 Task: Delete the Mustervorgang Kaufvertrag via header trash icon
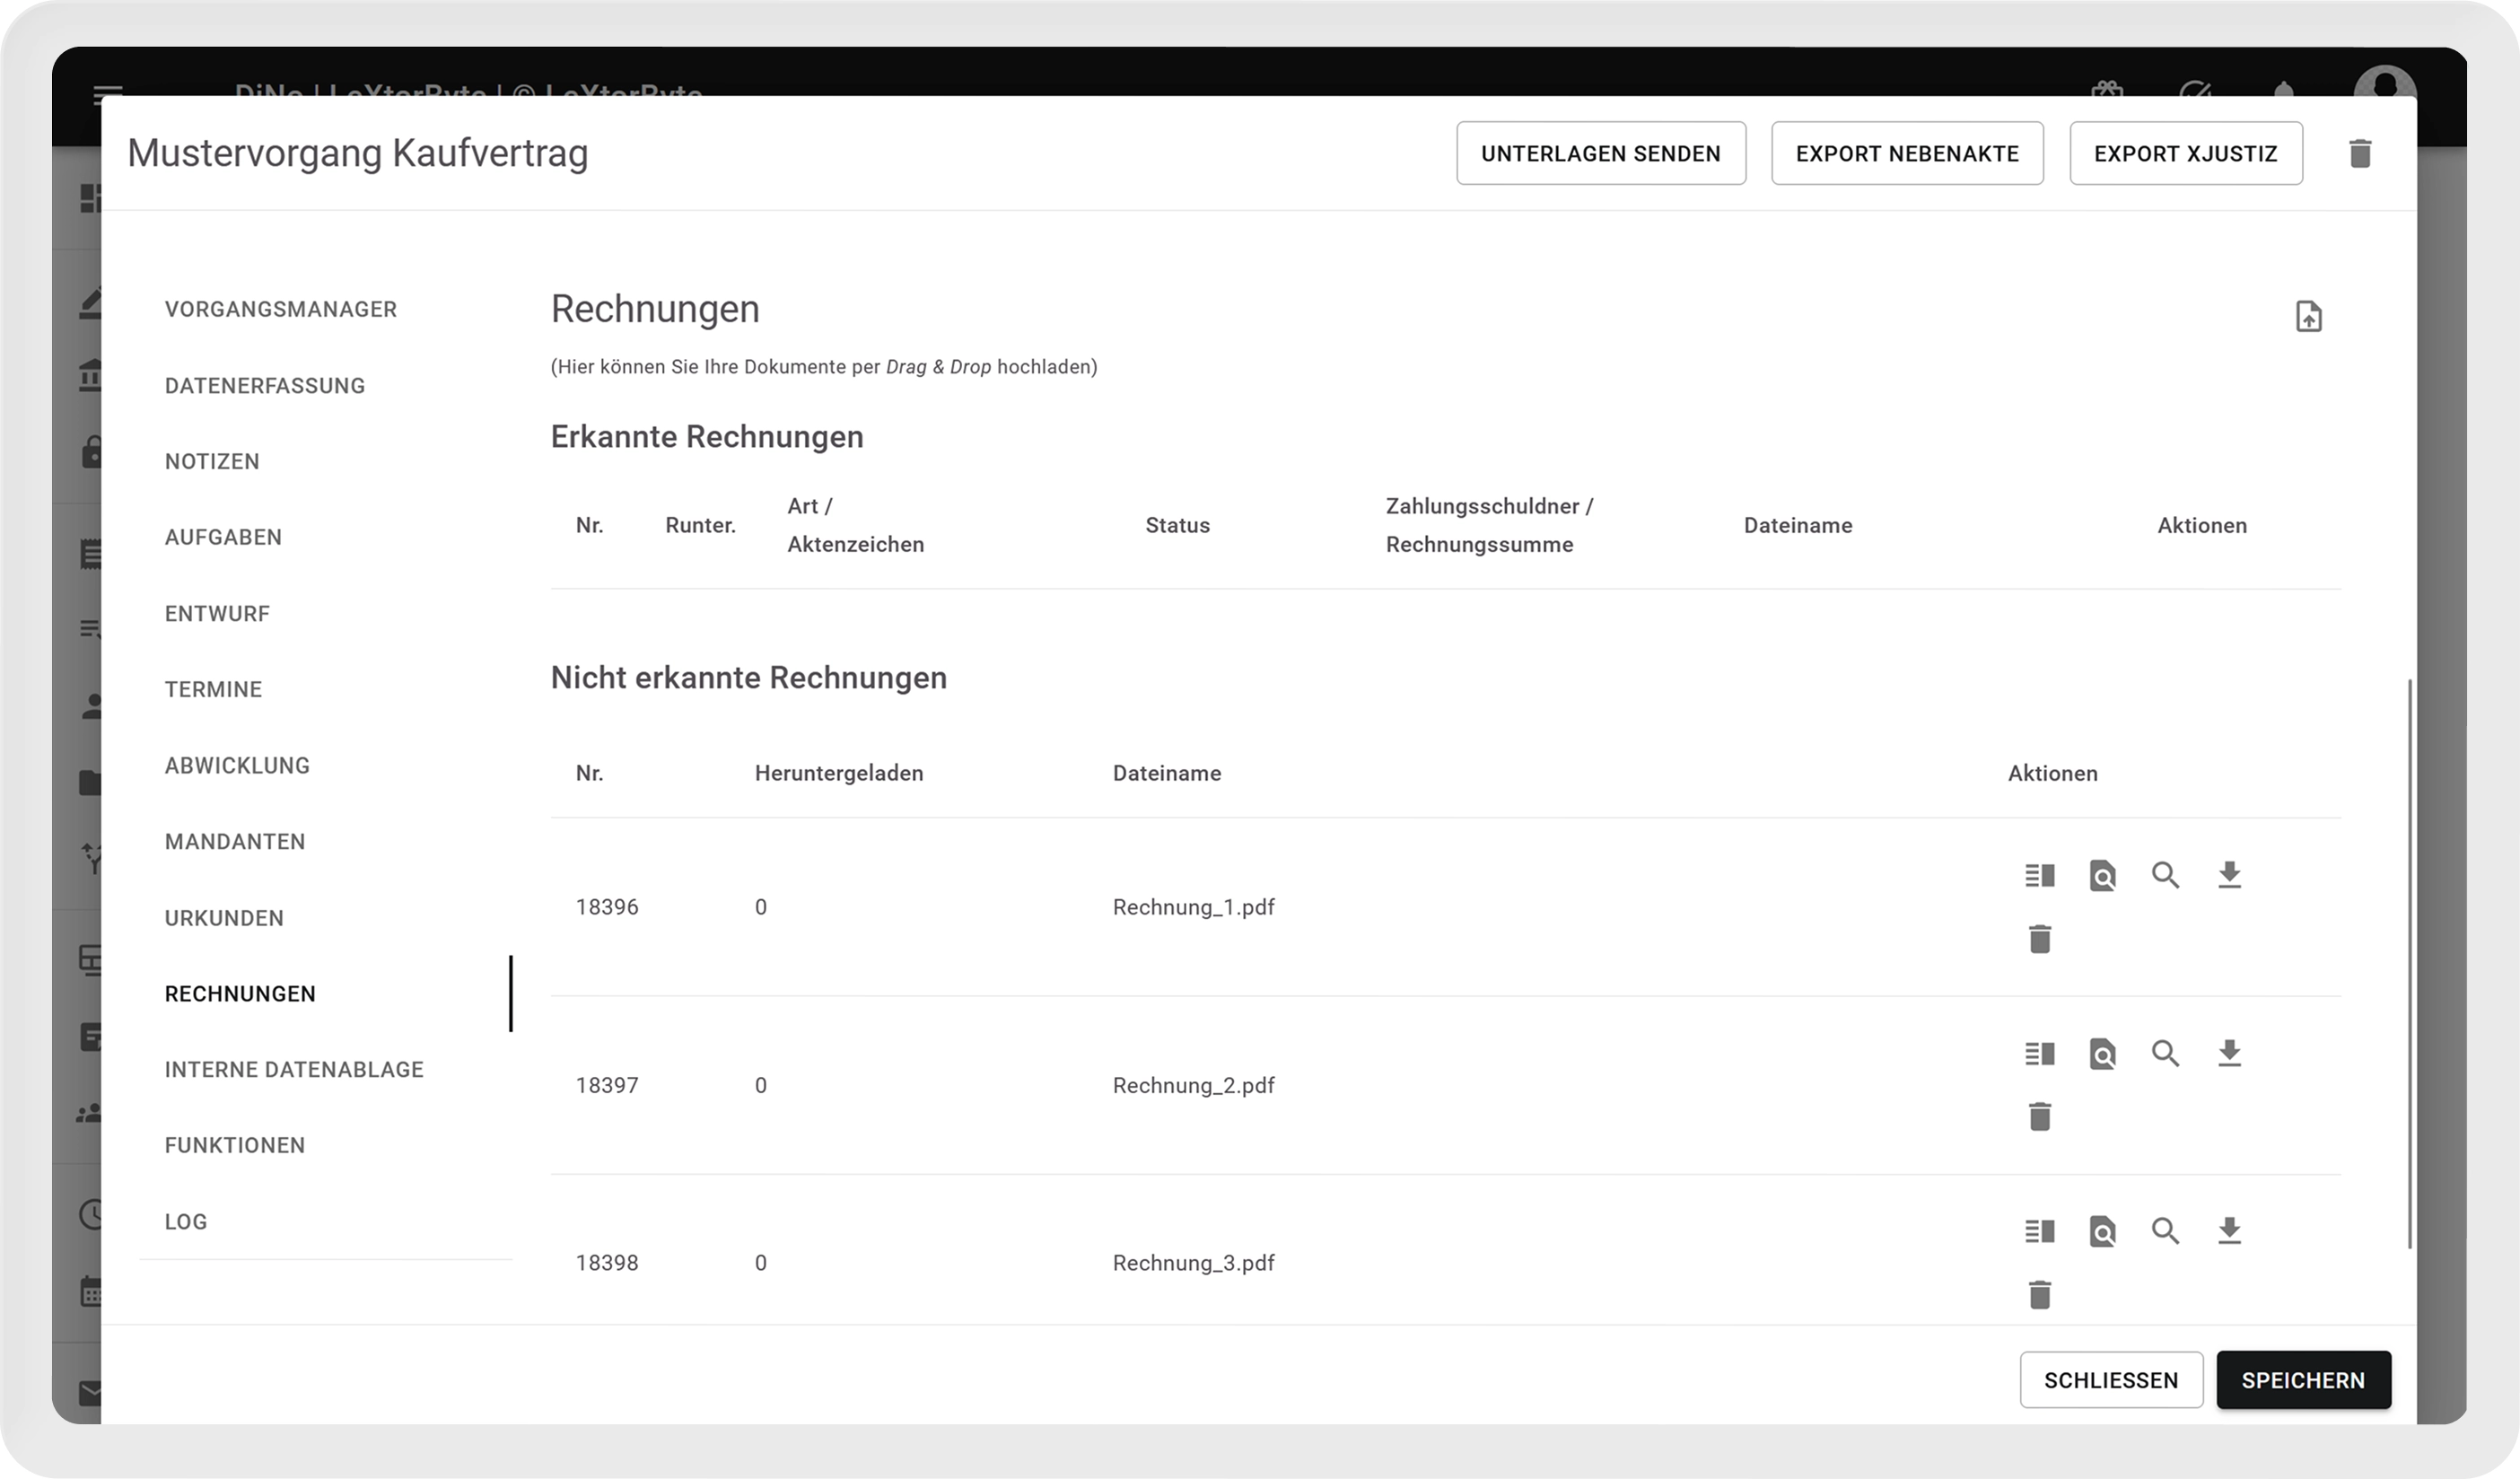(x=2360, y=154)
